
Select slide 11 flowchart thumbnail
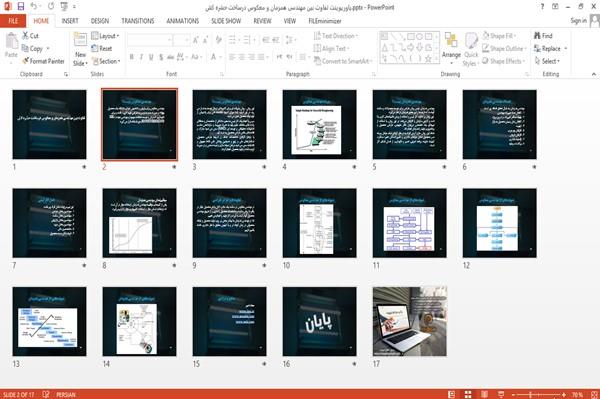[409, 223]
